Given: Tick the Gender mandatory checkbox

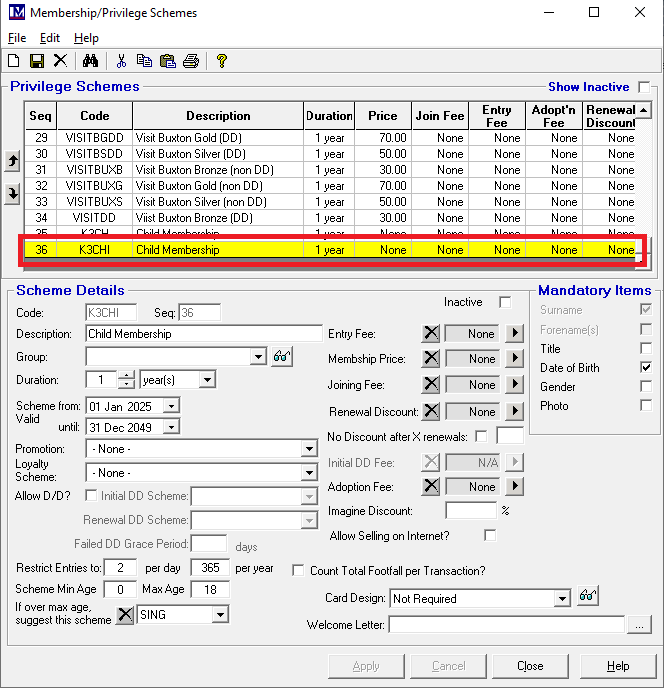Looking at the screenshot, I should (x=646, y=386).
